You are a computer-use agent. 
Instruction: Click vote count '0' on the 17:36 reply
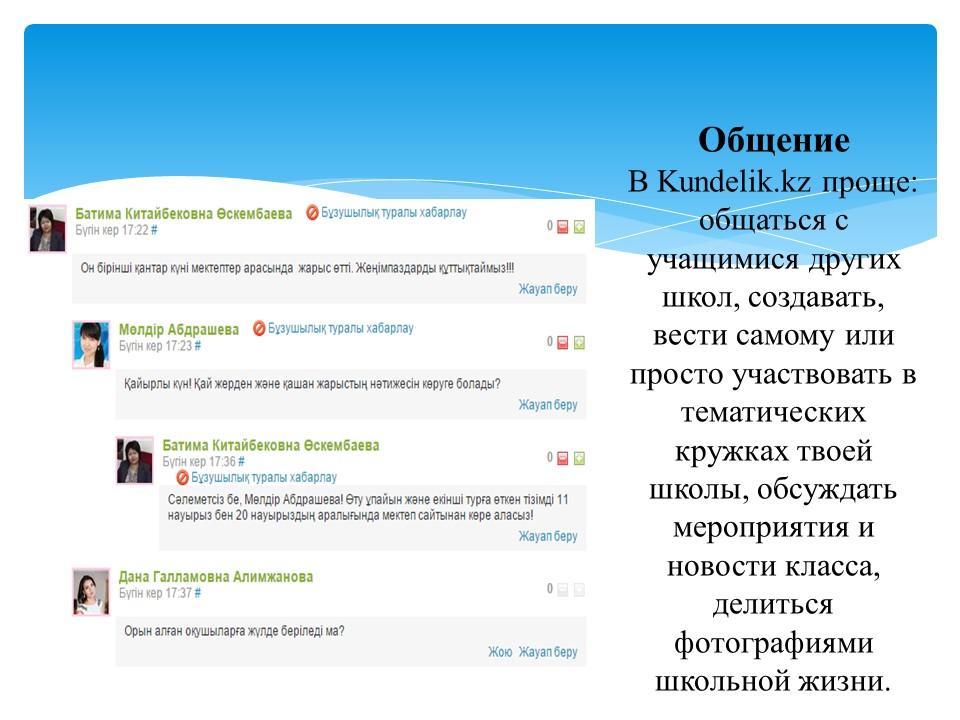(x=550, y=457)
